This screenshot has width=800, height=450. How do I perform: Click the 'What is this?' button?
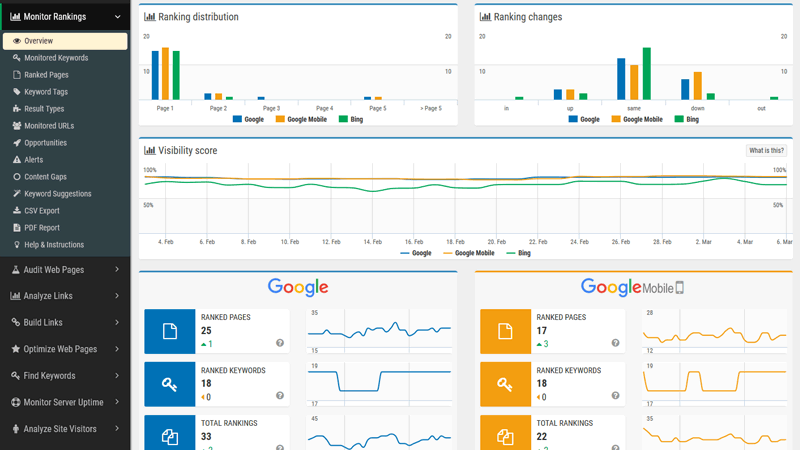pos(766,151)
